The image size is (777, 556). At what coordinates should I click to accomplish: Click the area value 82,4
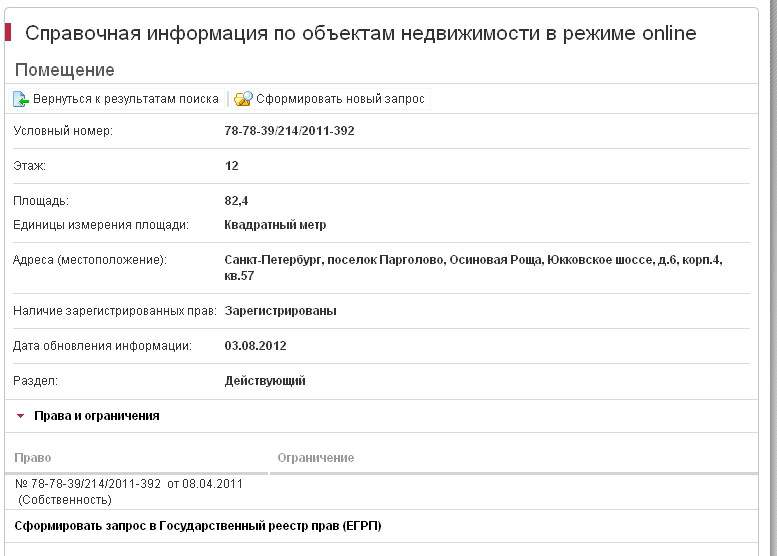click(x=237, y=201)
